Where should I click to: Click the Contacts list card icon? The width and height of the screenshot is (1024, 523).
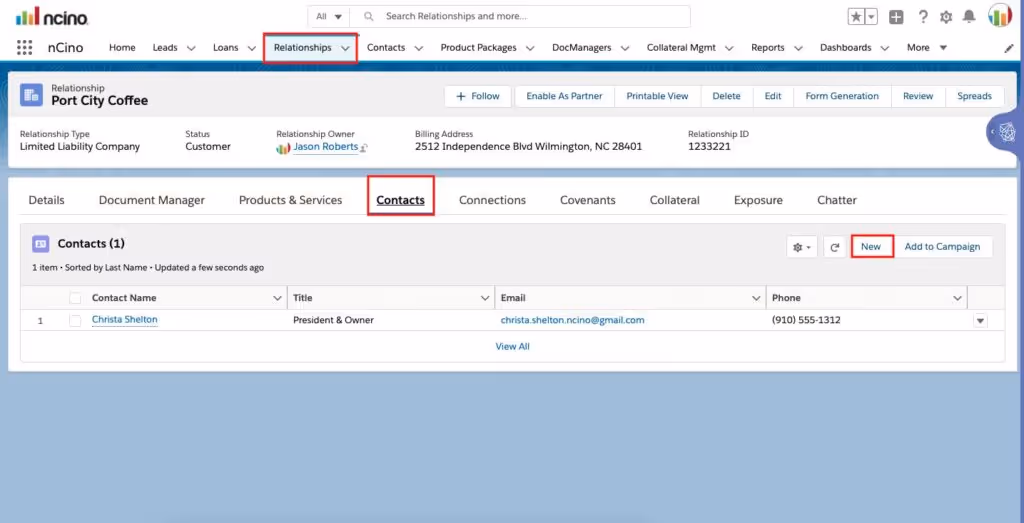tap(40, 244)
